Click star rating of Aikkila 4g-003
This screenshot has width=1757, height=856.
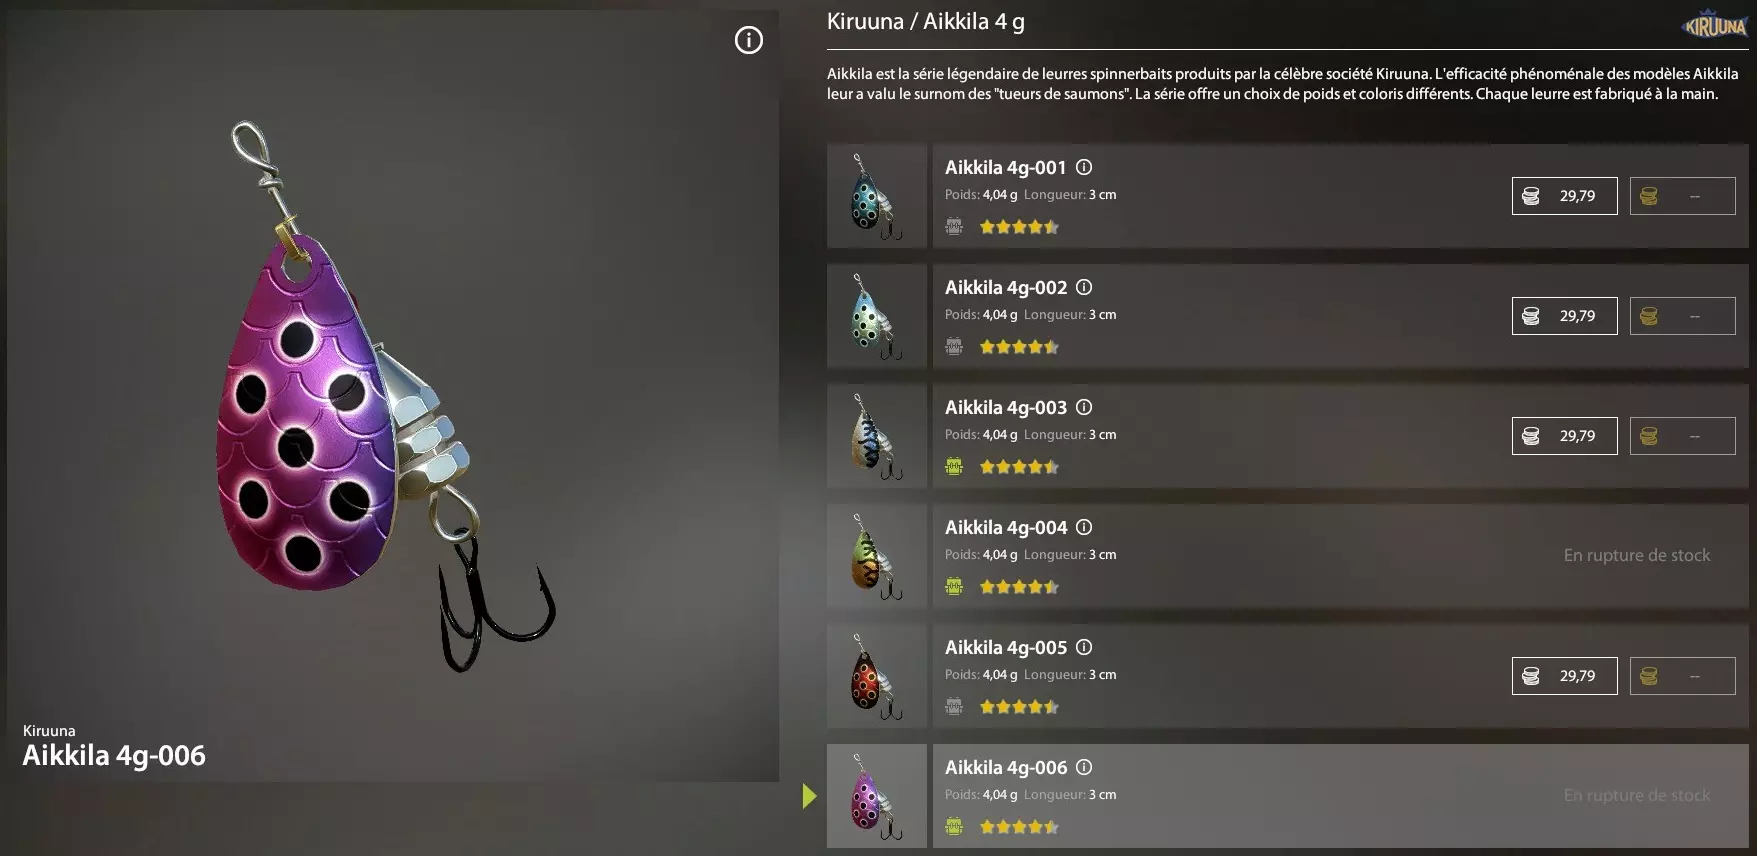click(1019, 467)
